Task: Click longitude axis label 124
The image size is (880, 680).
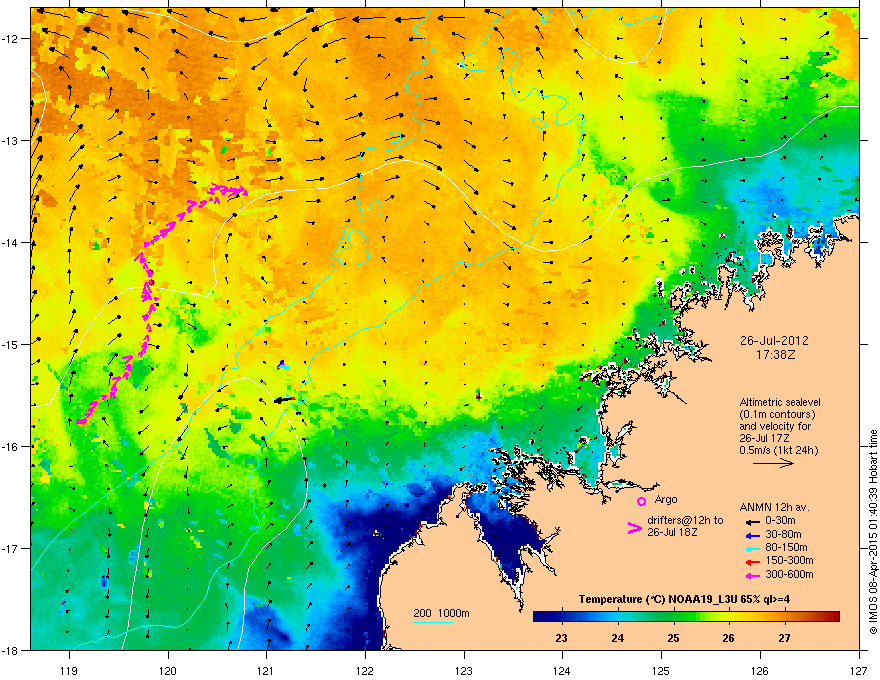Action: click(562, 670)
